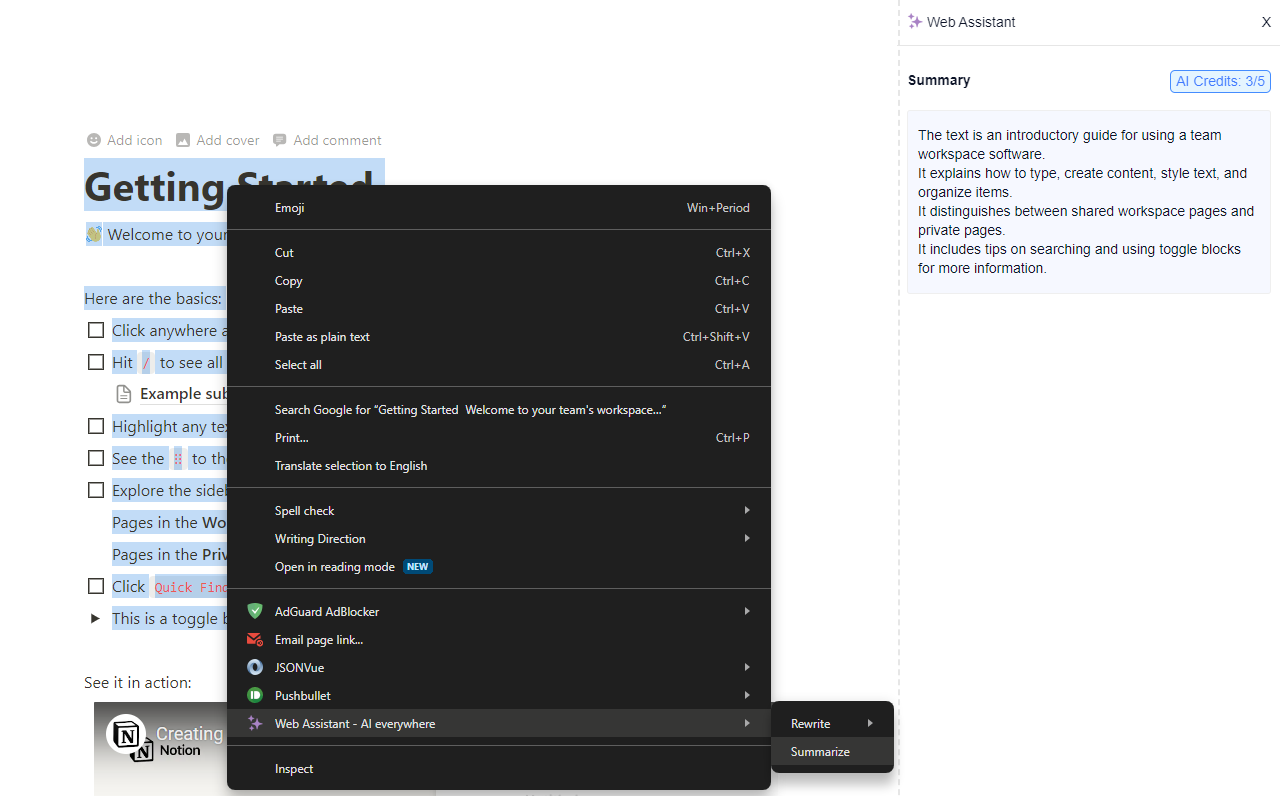Select Rewrite in the submenu
1280x800 pixels.
pyautogui.click(x=832, y=723)
